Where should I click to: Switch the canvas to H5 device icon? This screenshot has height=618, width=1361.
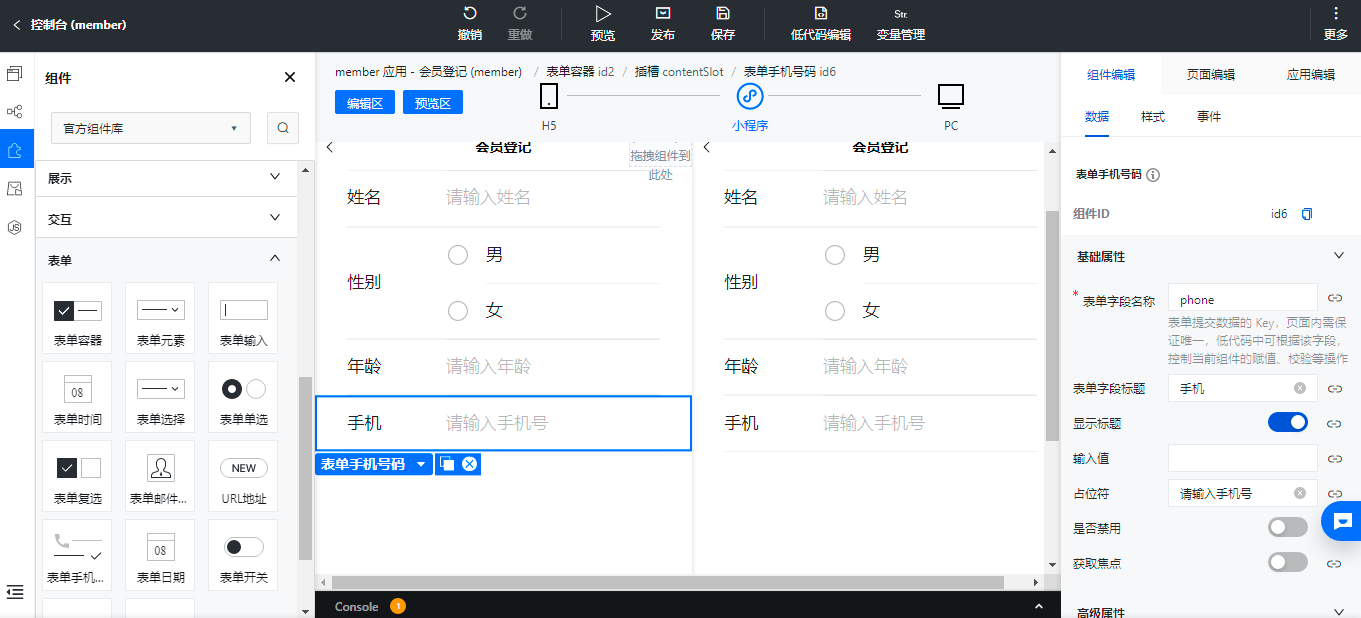[x=549, y=96]
